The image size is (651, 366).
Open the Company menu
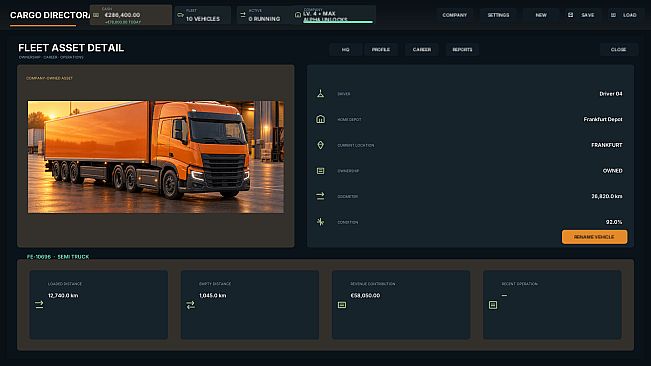455,15
